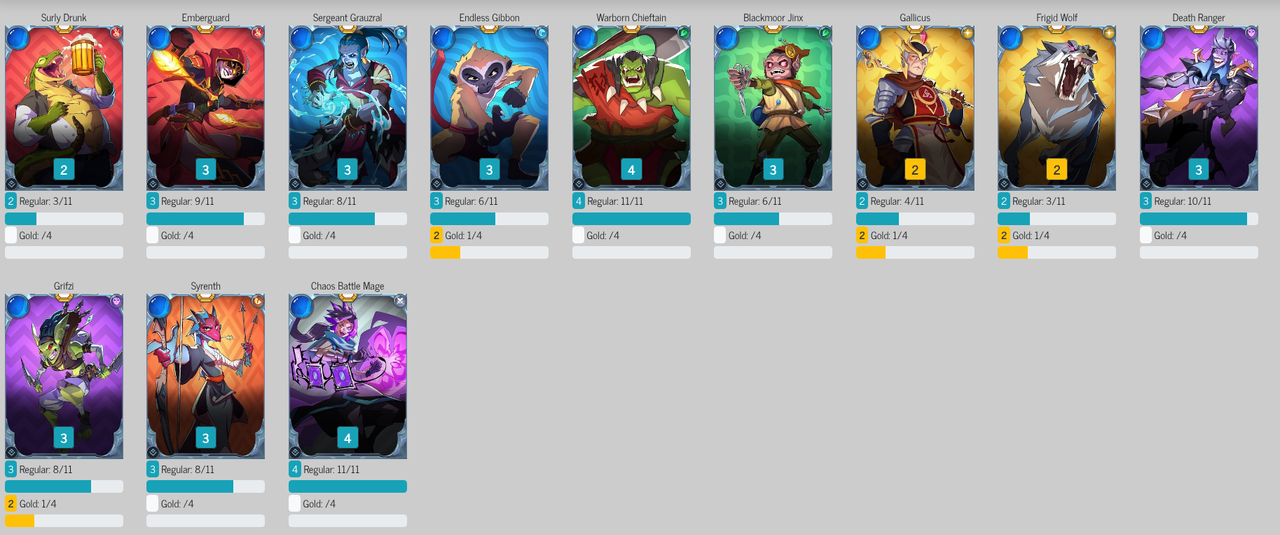
Task: Click Emberguard's Regular 9/11 progress bar
Action: click(206, 218)
